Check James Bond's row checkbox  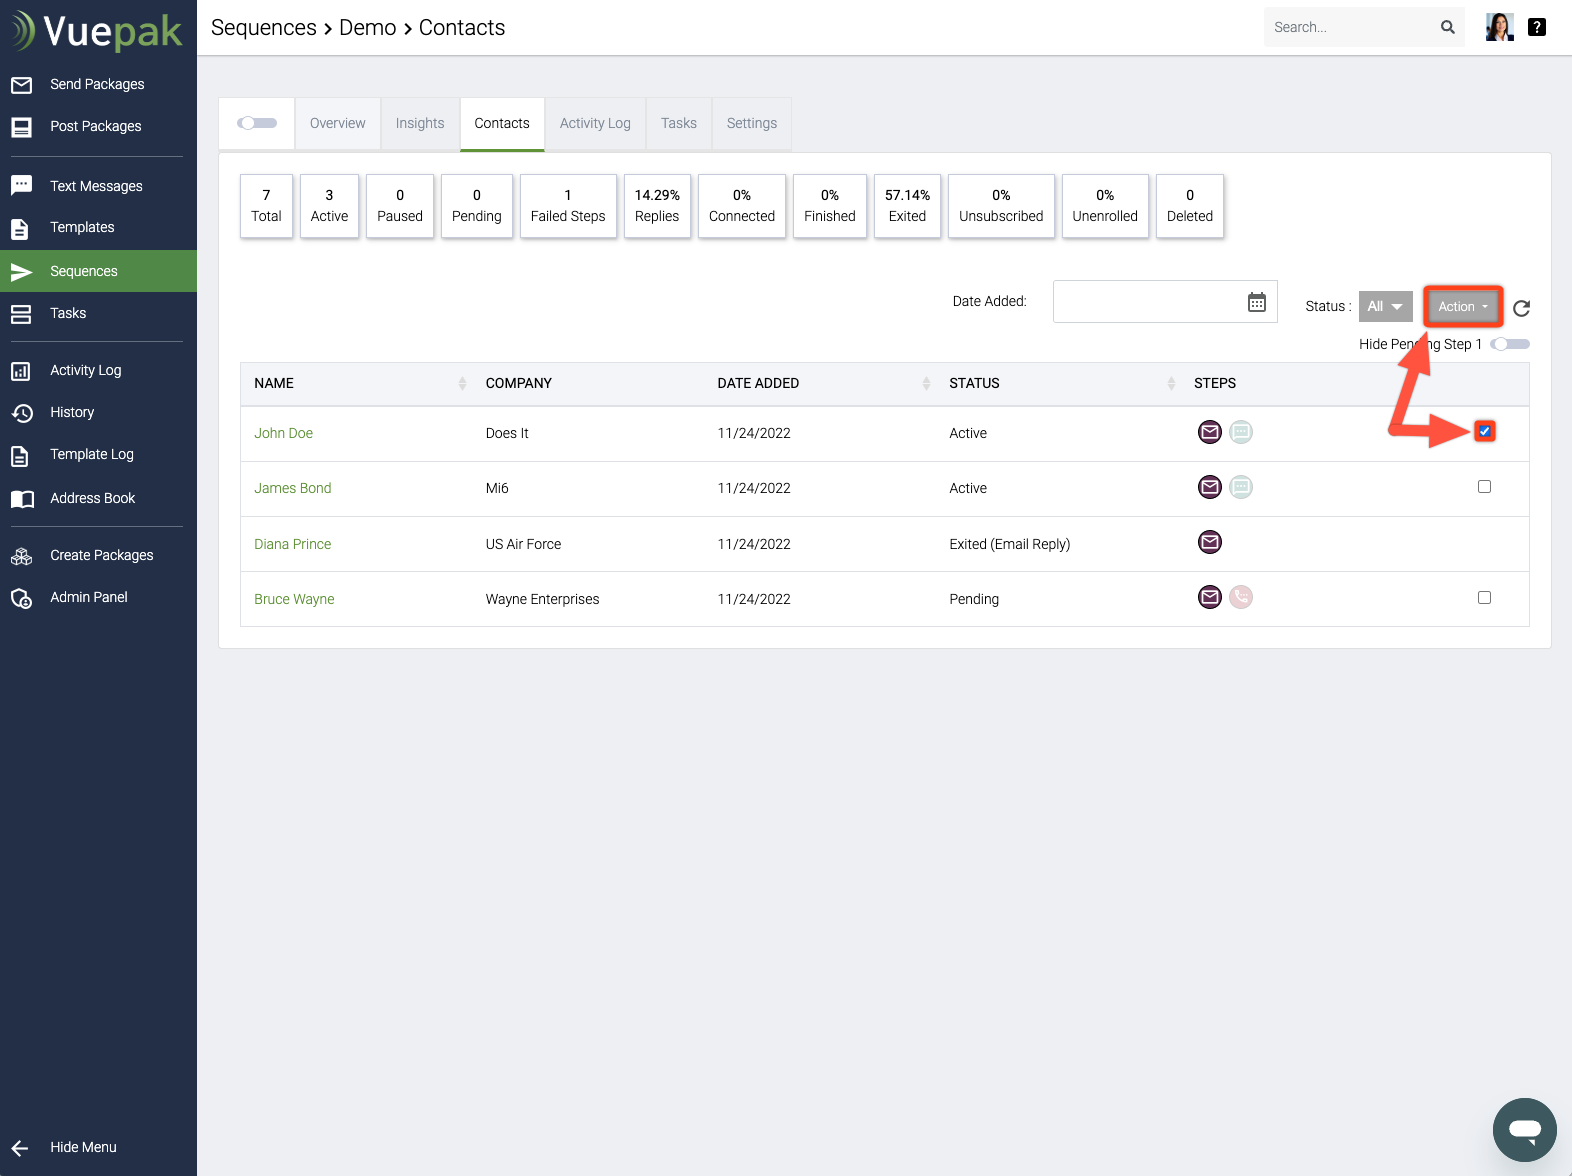1484,487
